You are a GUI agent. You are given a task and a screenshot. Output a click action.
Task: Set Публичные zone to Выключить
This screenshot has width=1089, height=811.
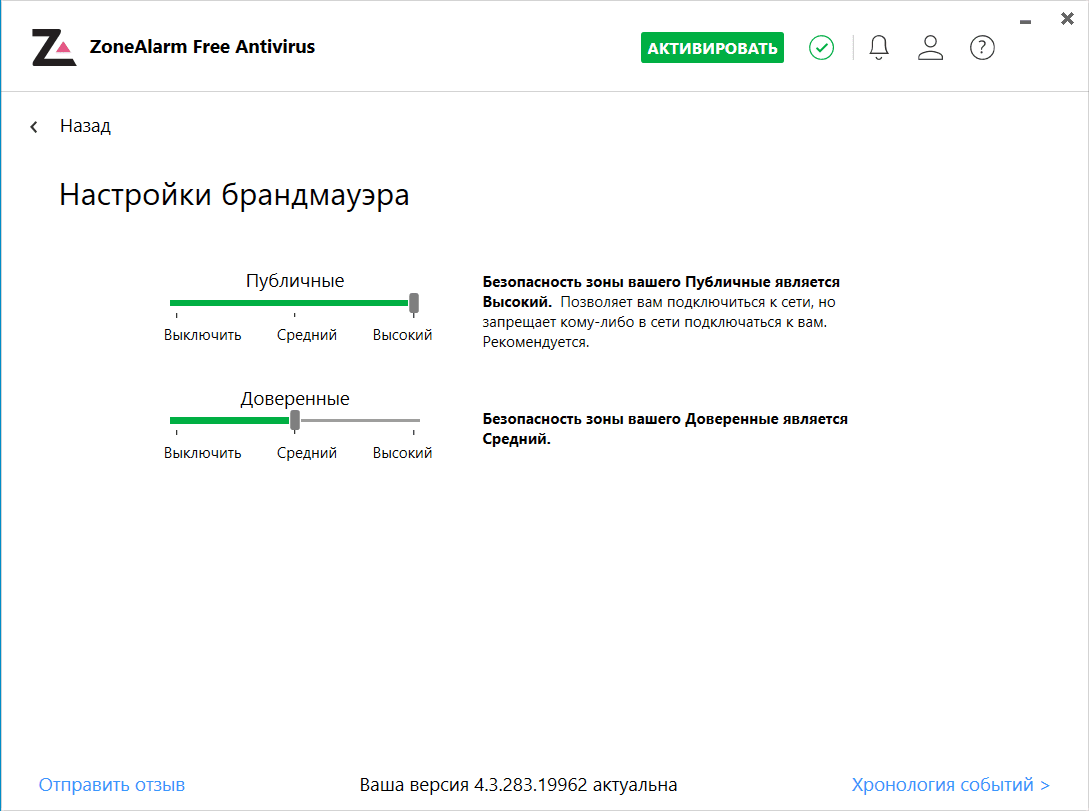coord(176,303)
